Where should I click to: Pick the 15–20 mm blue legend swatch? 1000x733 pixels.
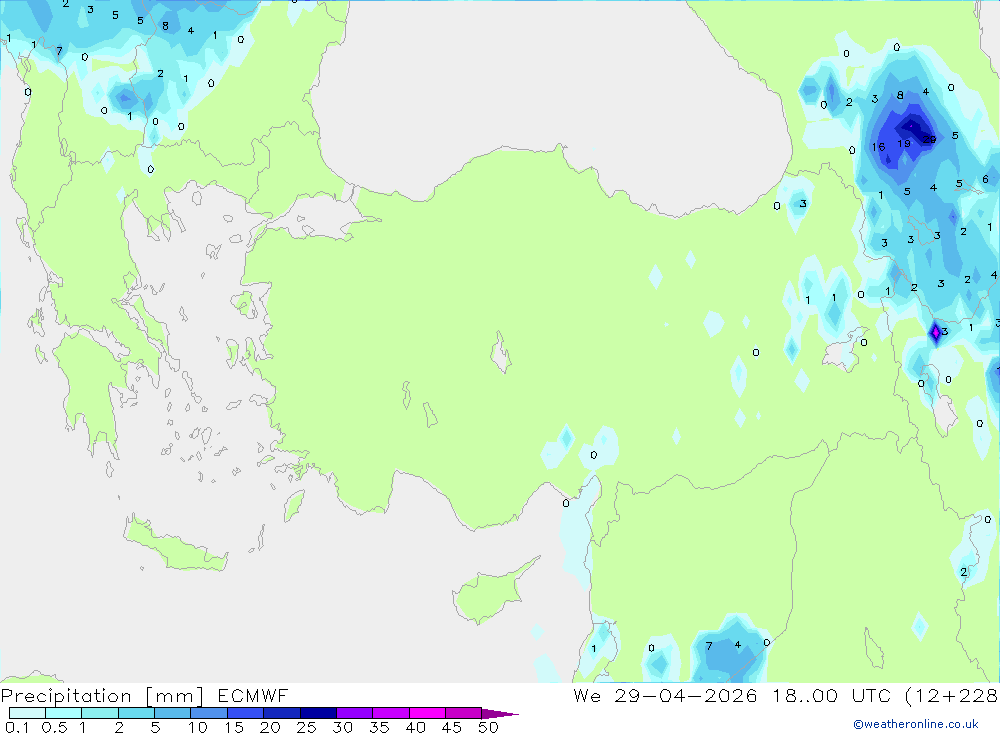click(x=245, y=713)
